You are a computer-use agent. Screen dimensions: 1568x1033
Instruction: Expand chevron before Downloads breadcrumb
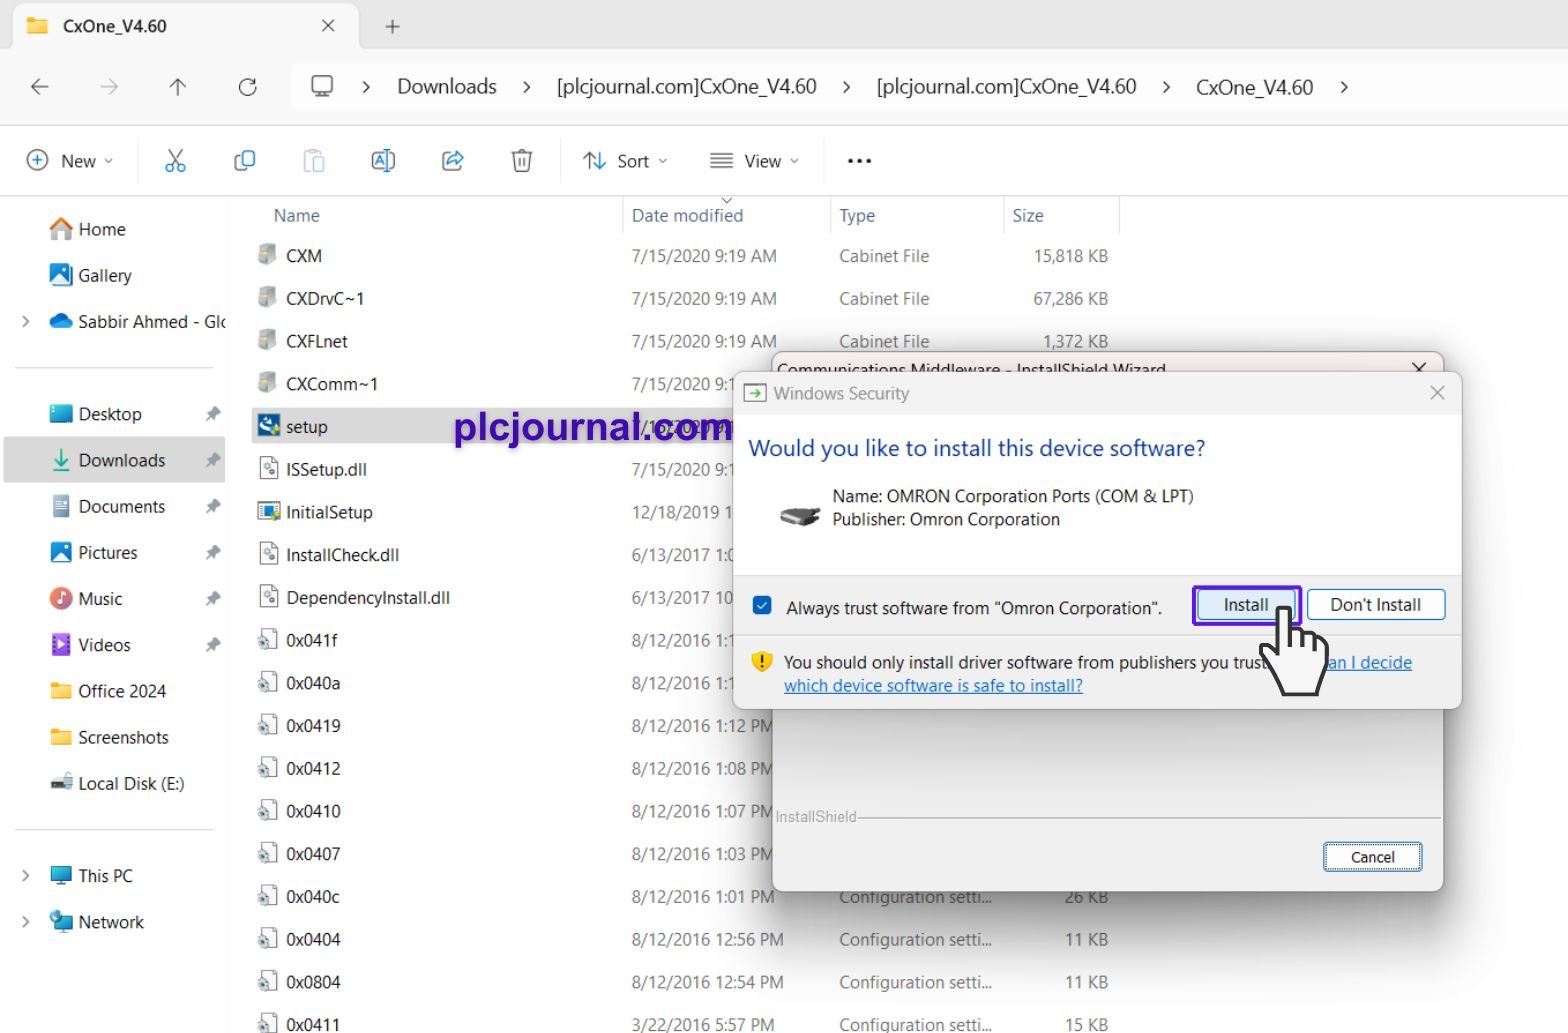tap(366, 87)
